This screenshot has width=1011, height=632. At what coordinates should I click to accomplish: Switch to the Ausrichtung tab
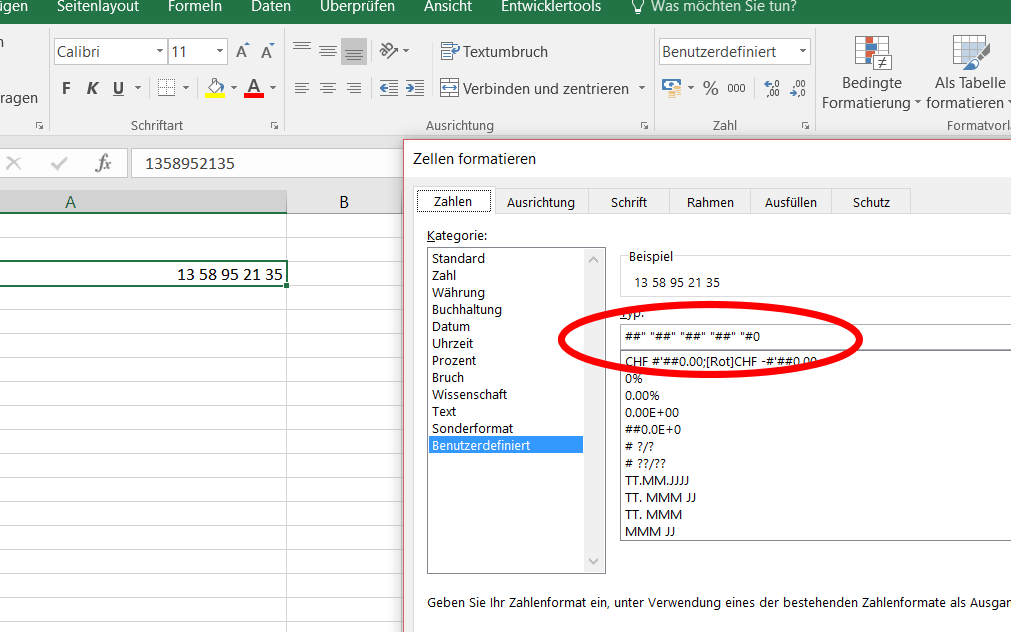(x=541, y=201)
